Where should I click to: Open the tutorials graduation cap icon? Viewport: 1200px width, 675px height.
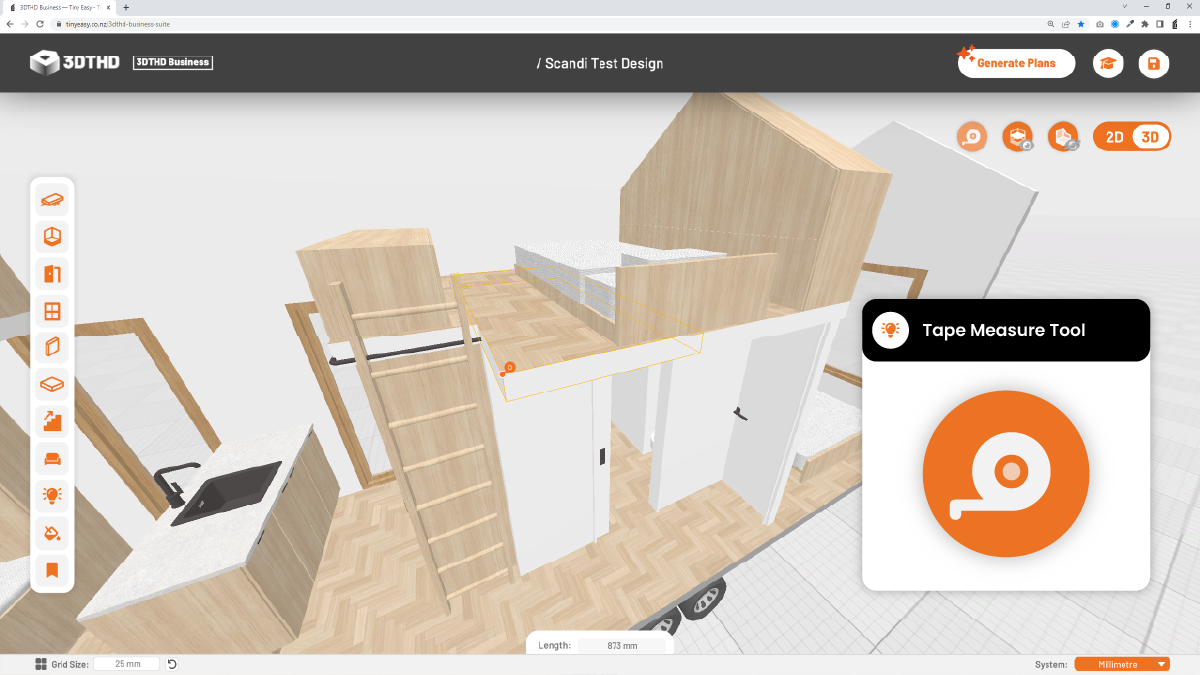click(x=1108, y=64)
